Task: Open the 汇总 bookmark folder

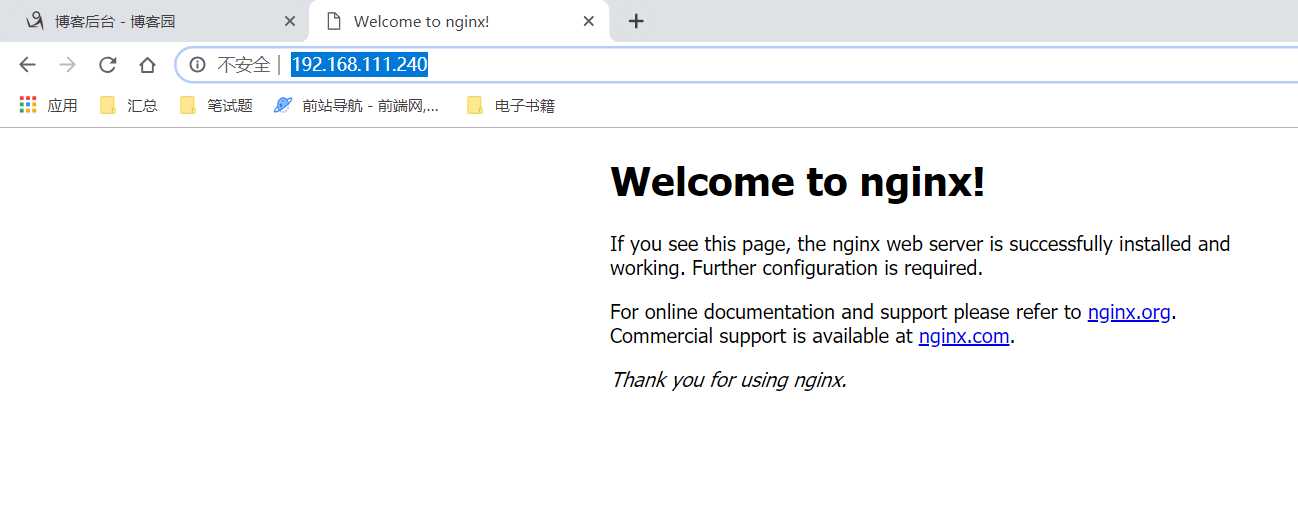Action: point(129,105)
